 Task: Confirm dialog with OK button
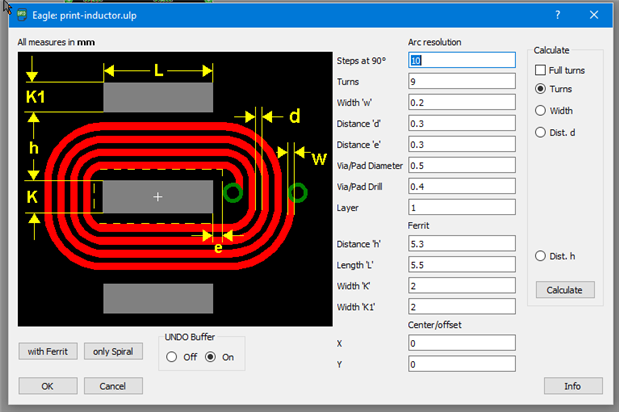tap(47, 386)
